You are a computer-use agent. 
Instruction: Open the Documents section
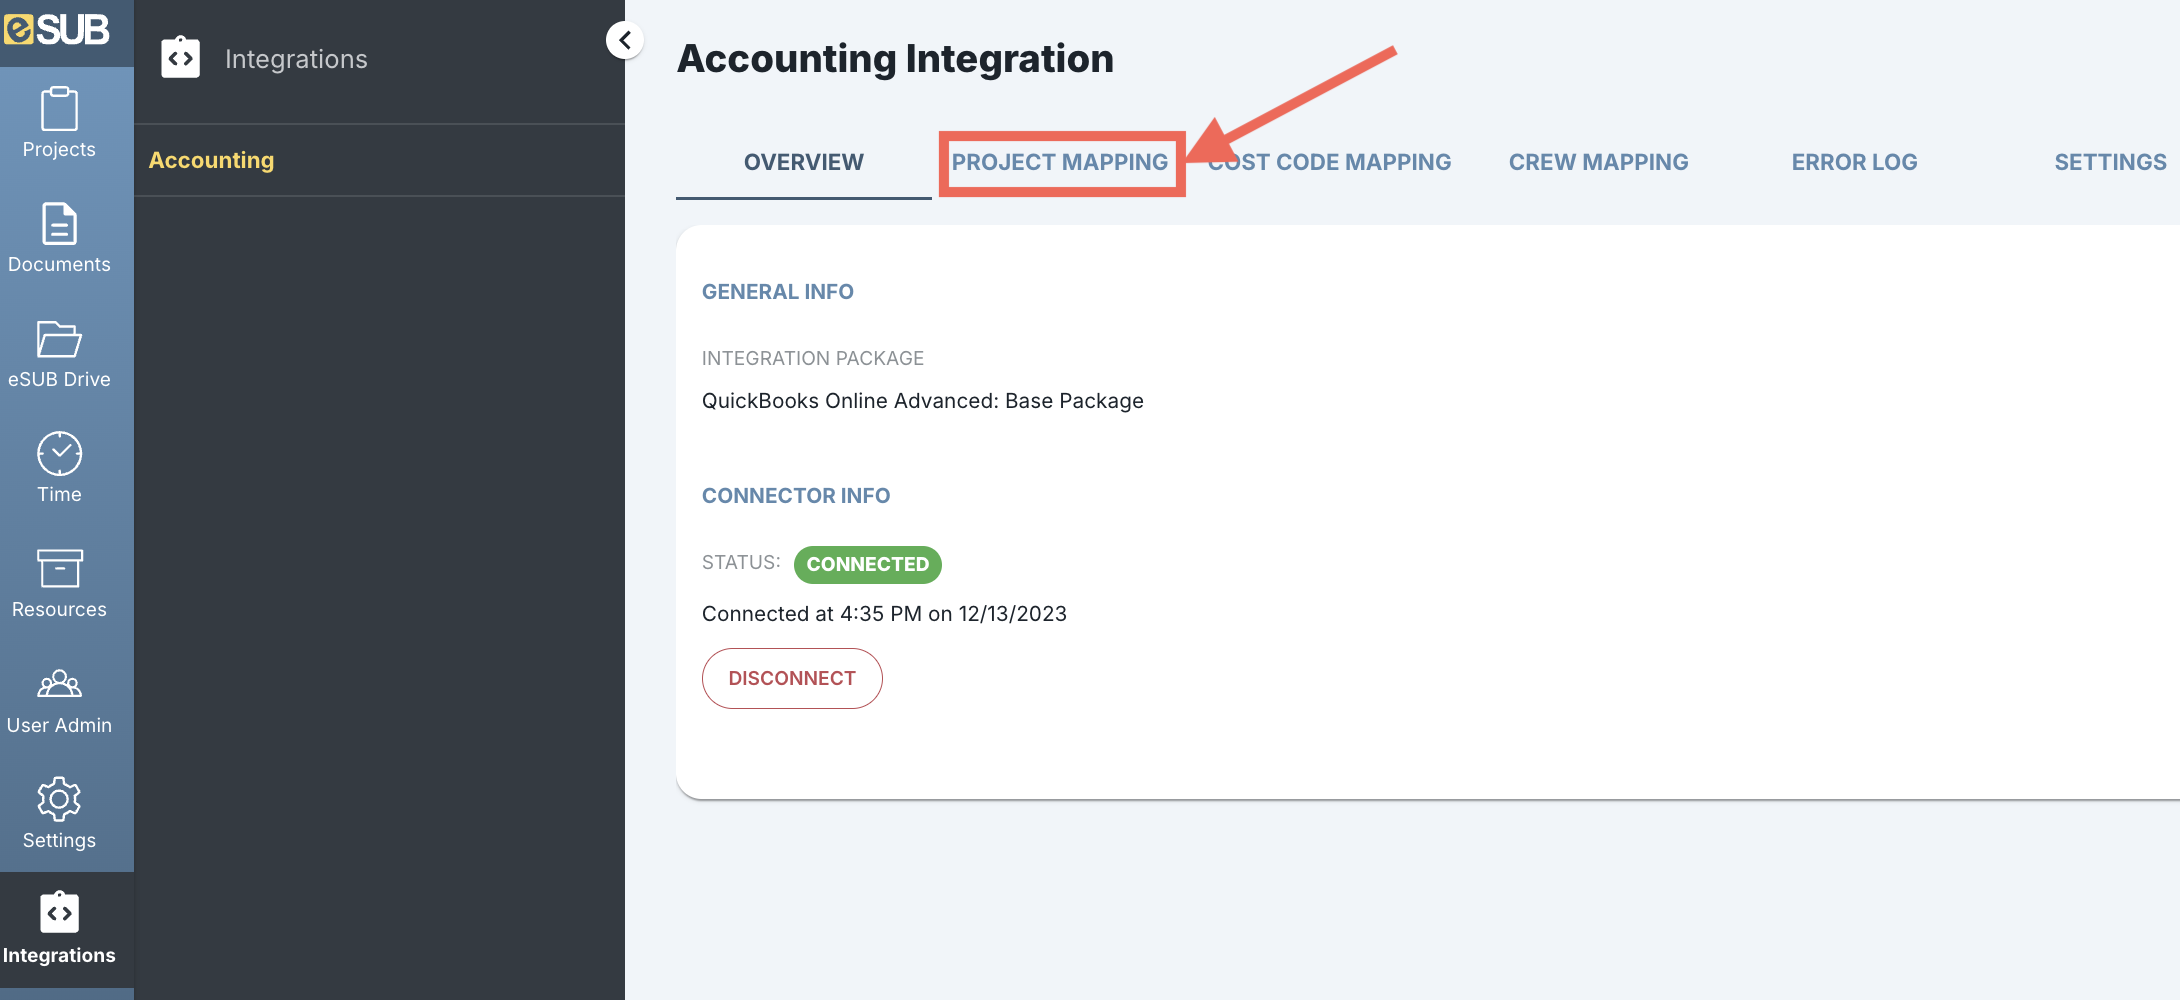[59, 239]
